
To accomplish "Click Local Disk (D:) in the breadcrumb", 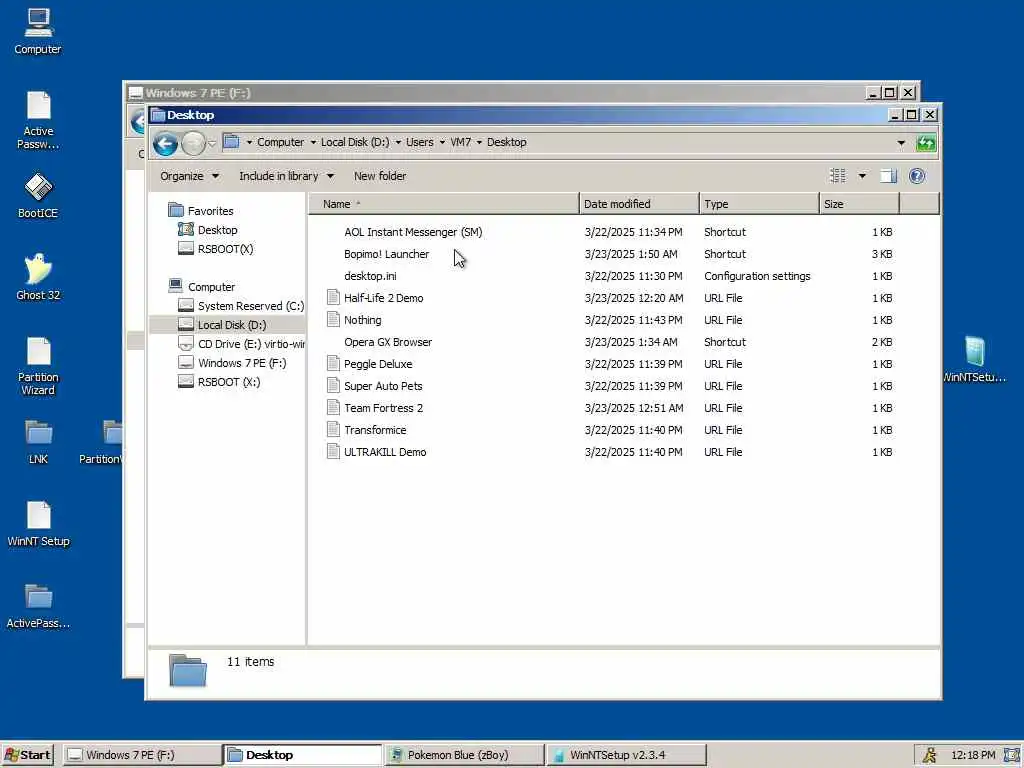I will pyautogui.click(x=355, y=142).
